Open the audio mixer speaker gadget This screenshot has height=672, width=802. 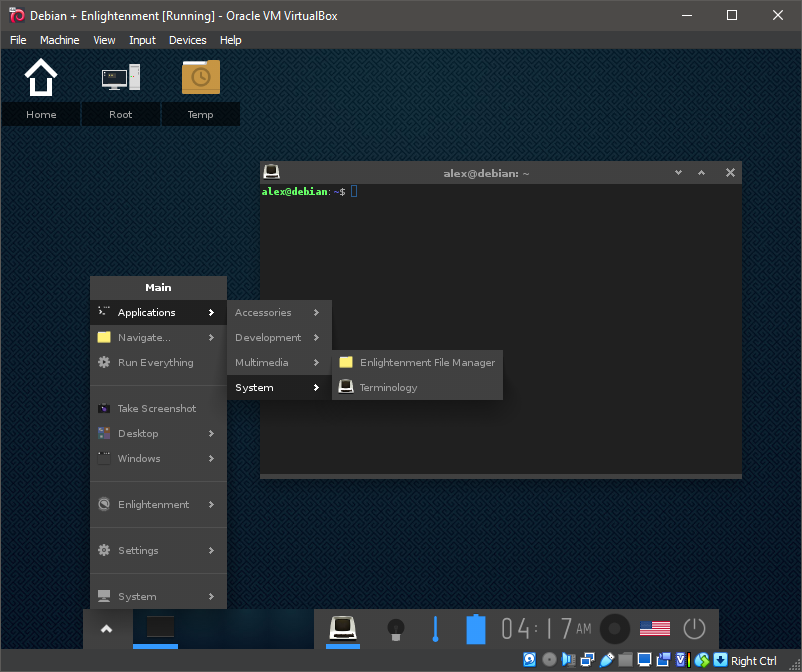615,629
